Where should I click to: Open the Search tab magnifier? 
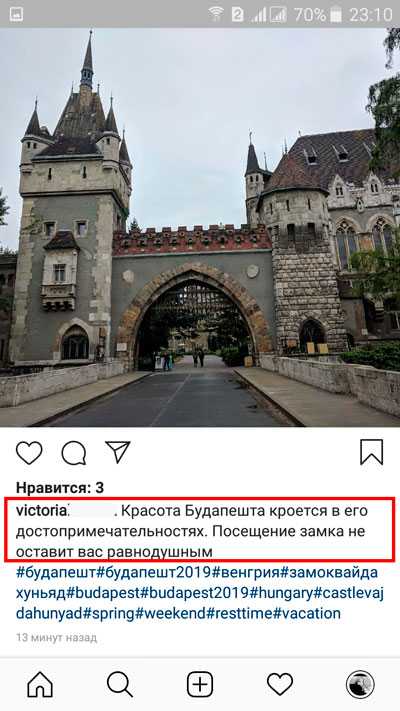120,684
